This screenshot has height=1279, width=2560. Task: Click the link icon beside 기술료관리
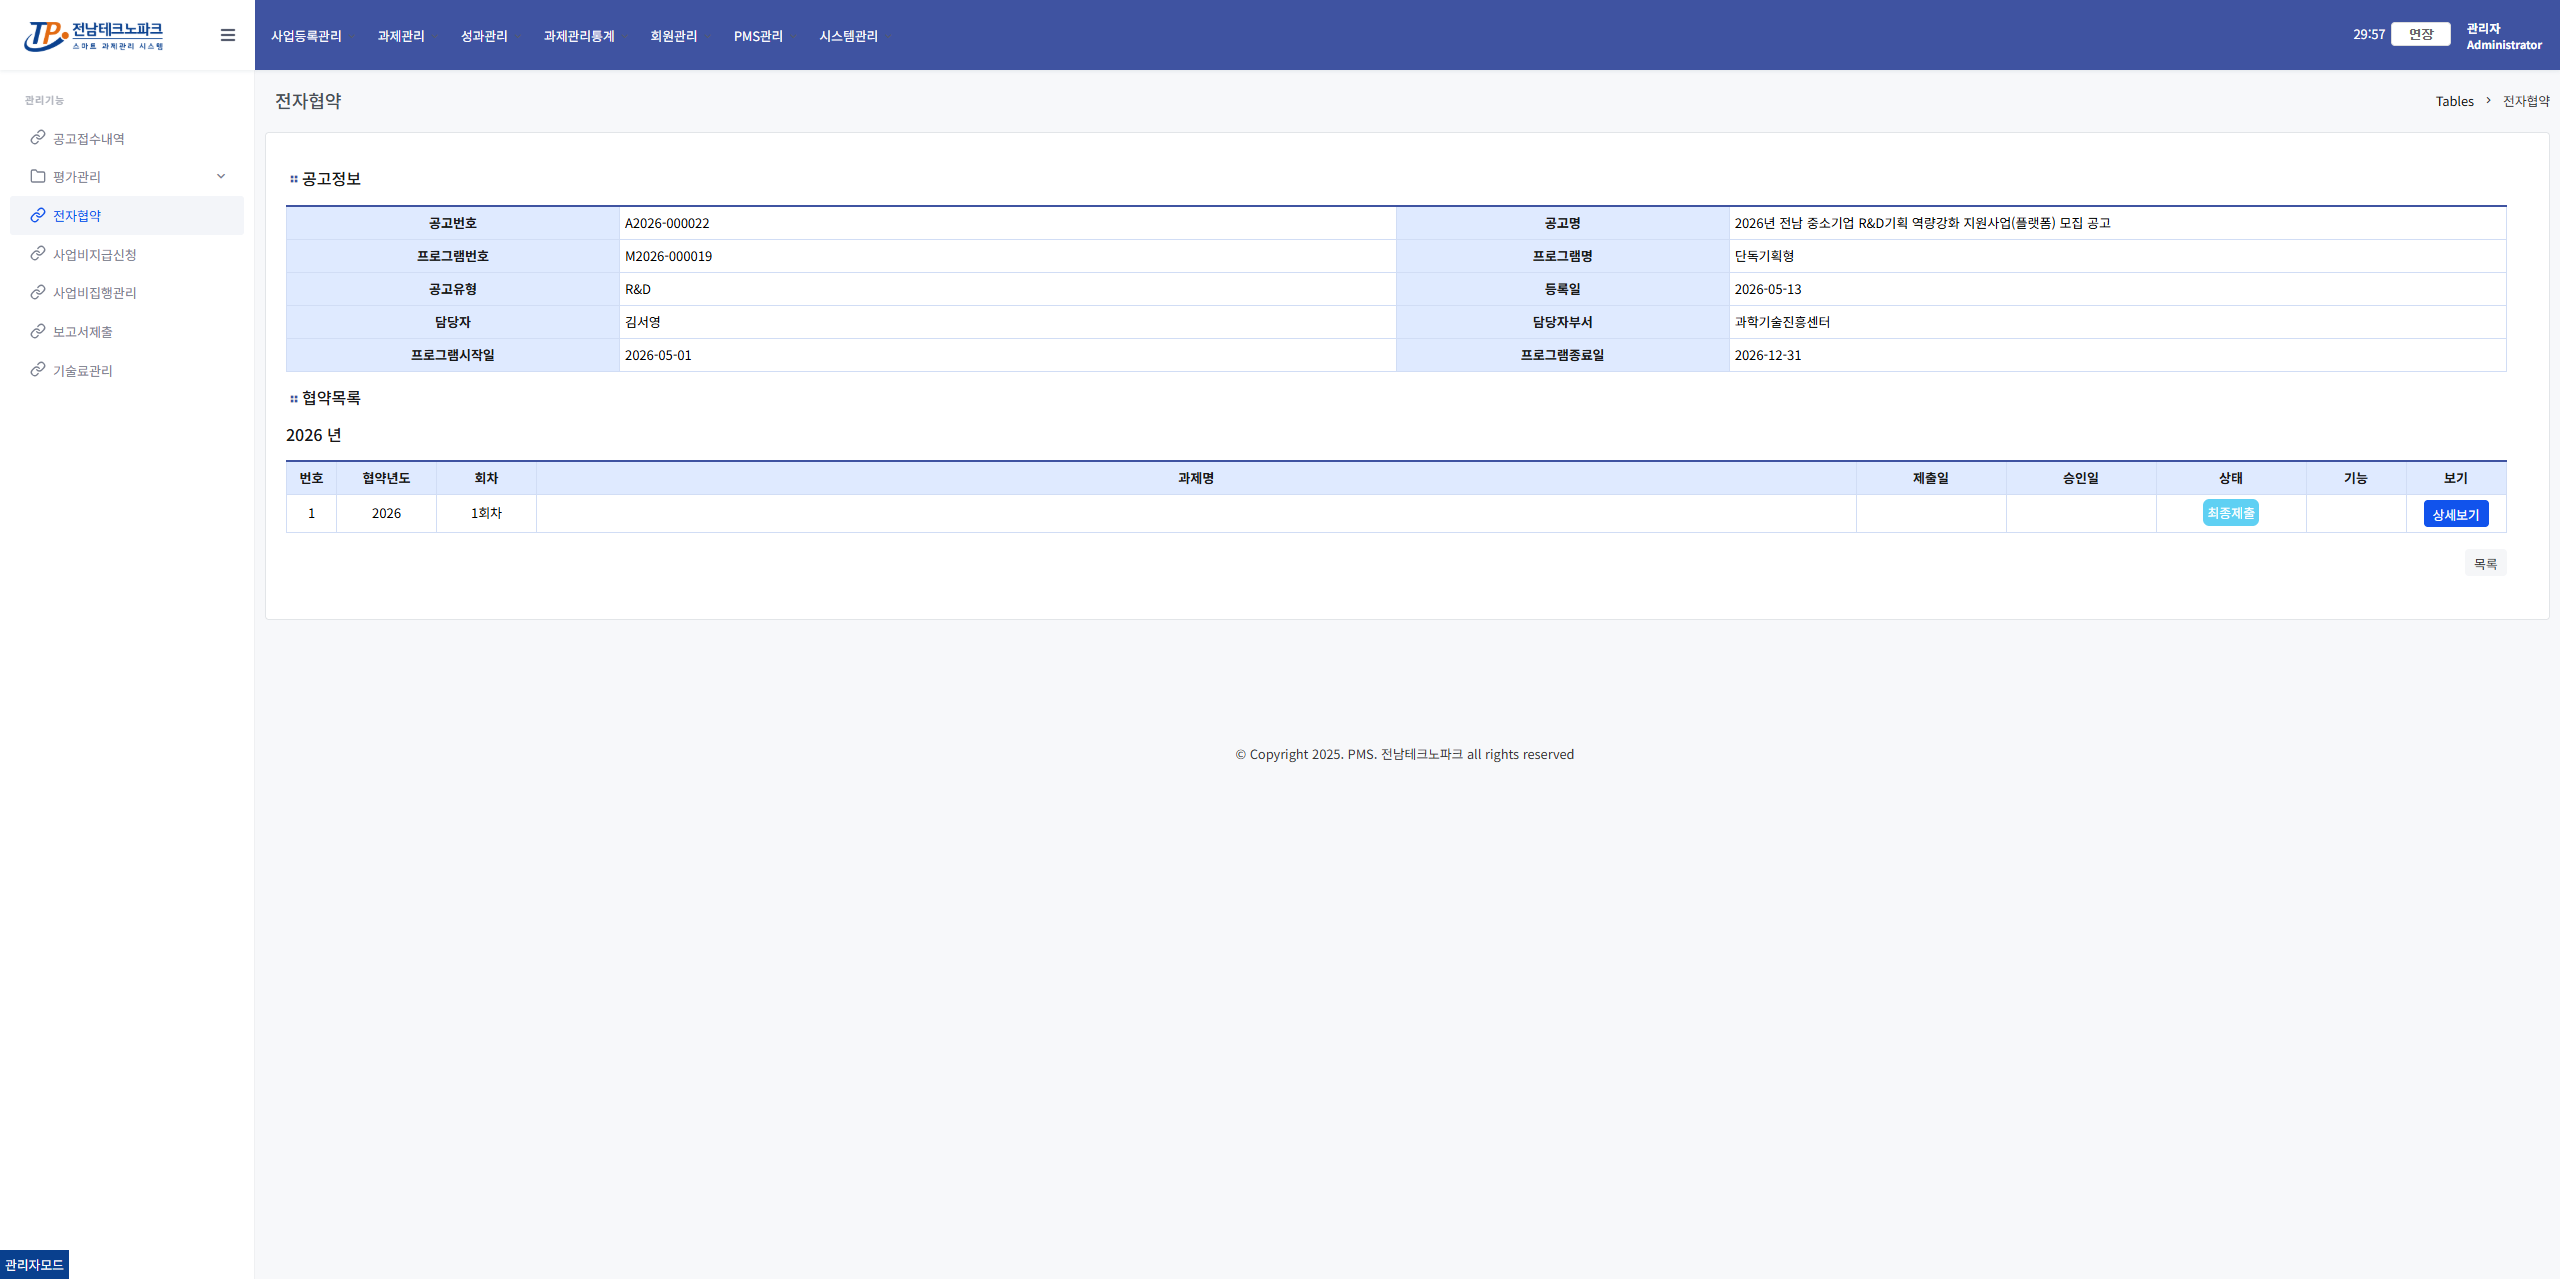(x=38, y=369)
